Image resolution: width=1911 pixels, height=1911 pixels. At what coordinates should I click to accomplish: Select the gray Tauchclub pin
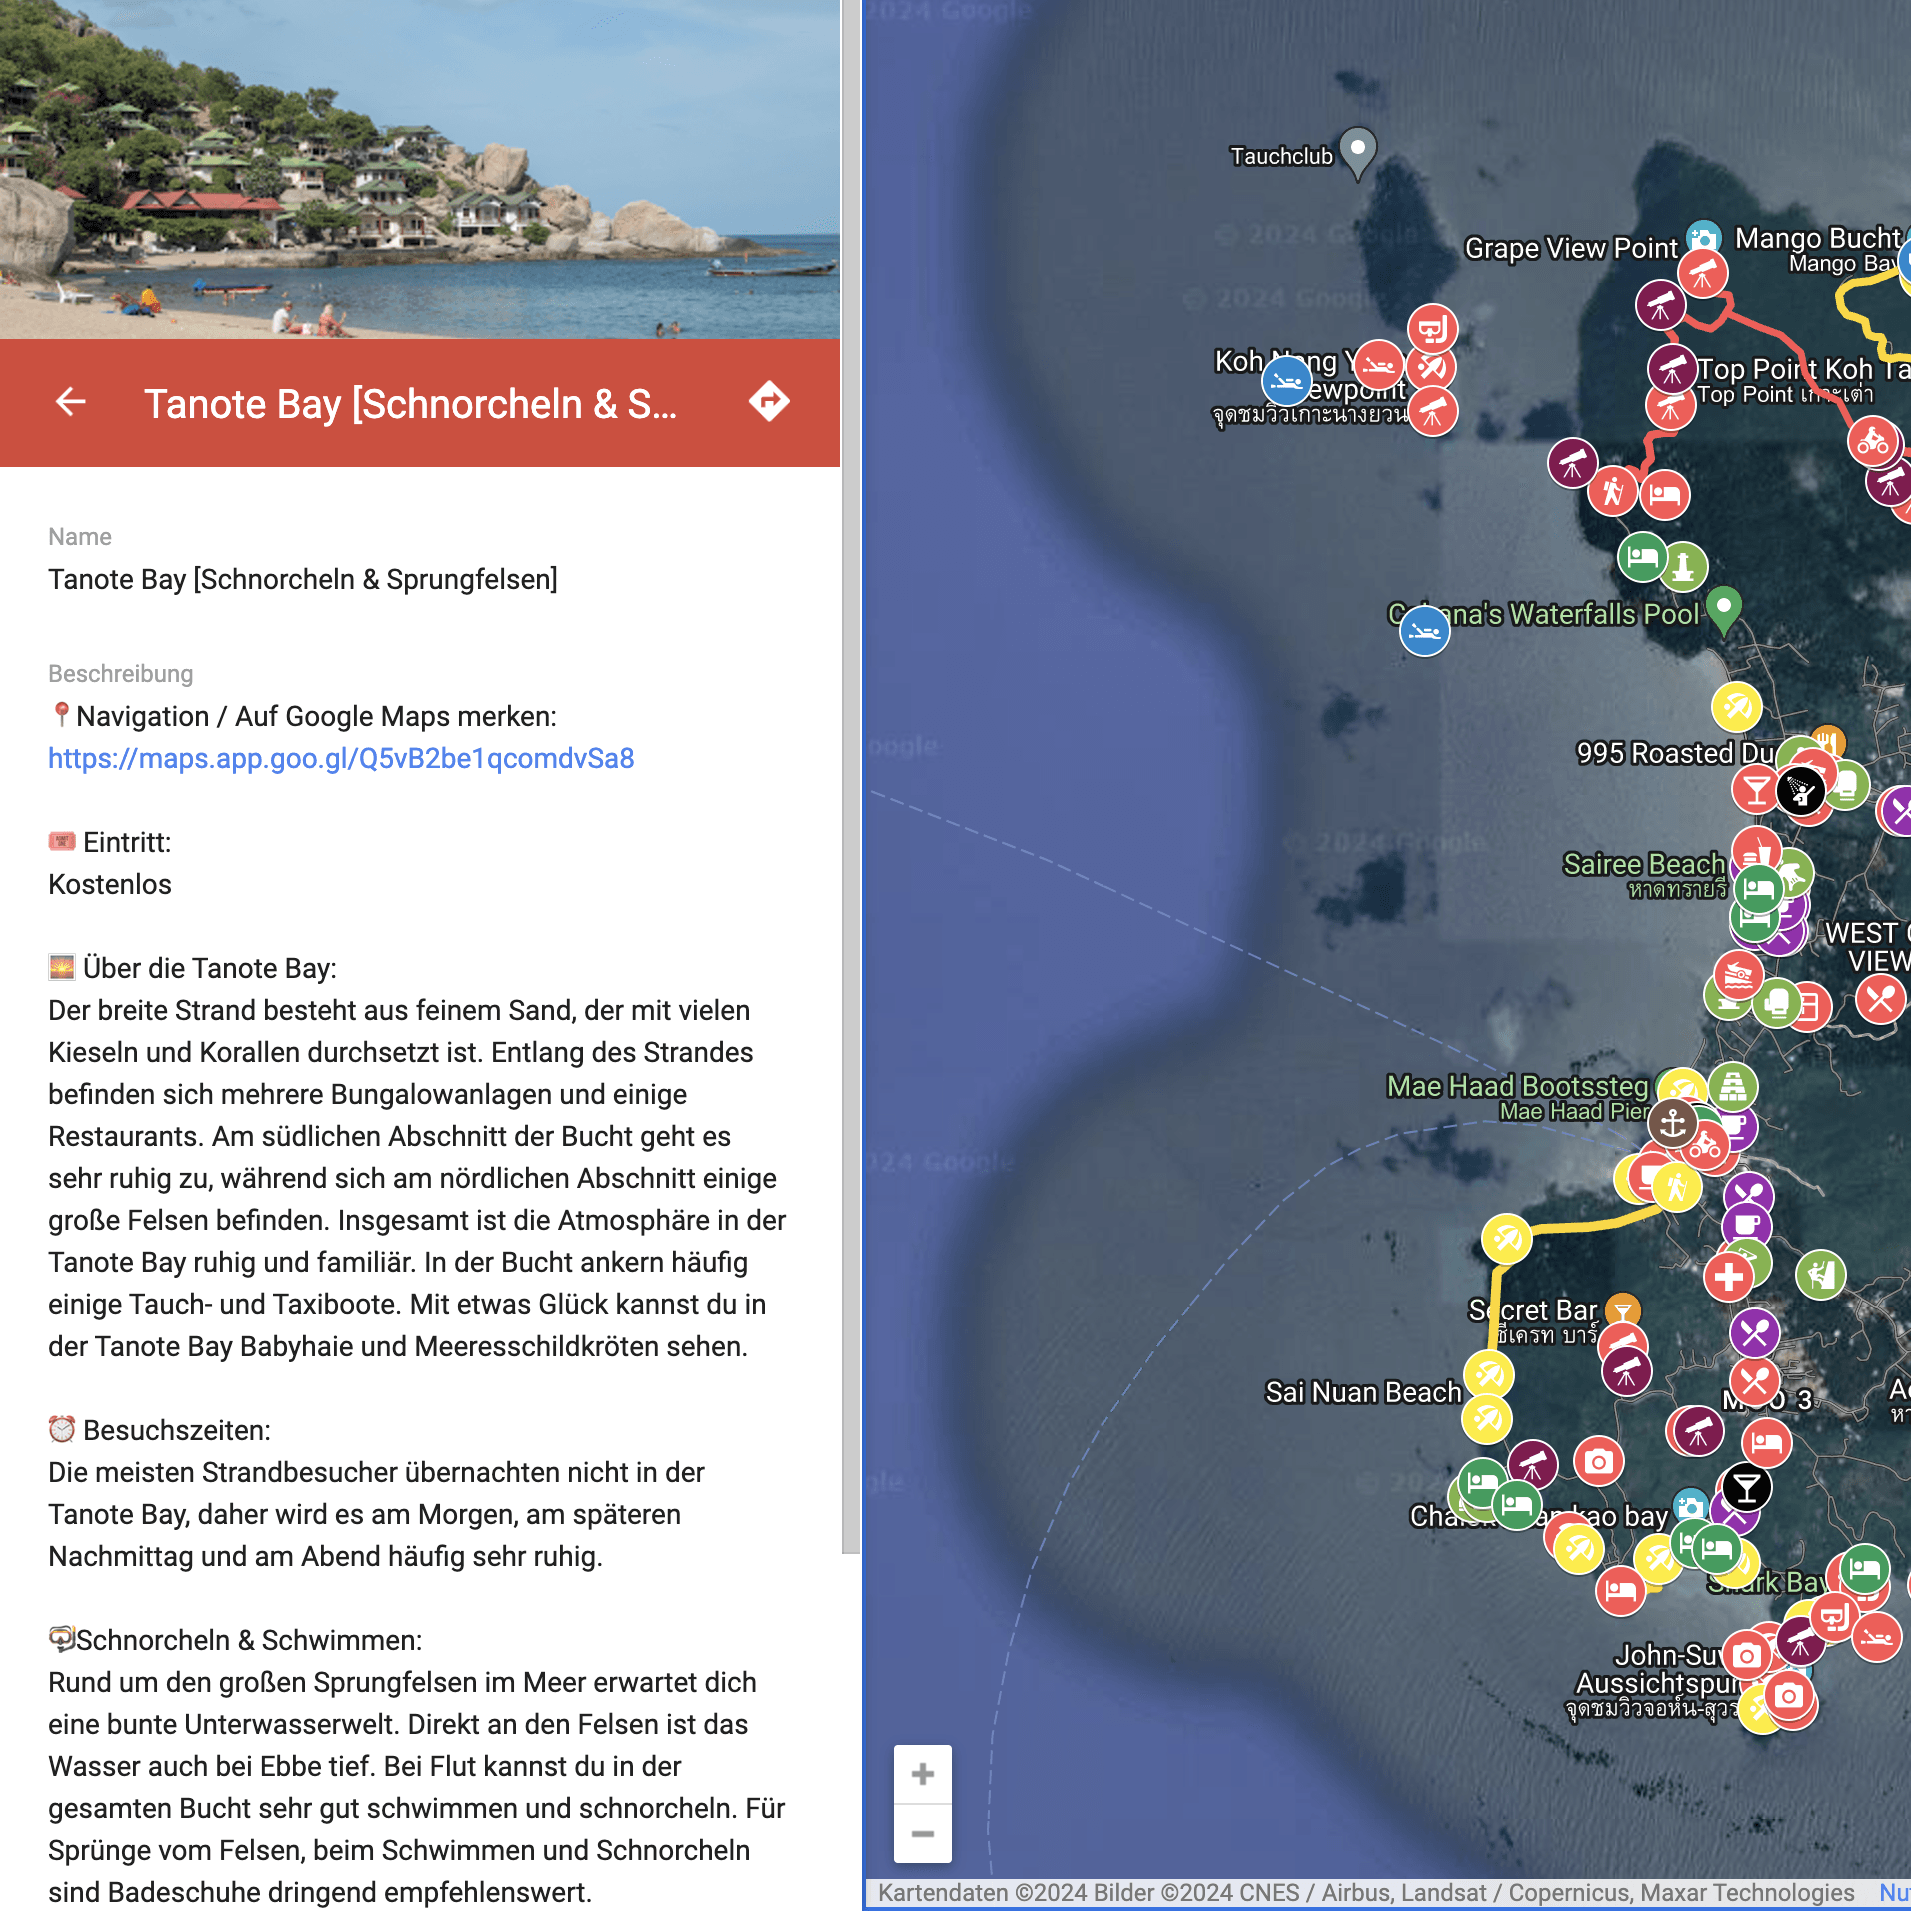pyautogui.click(x=1357, y=152)
